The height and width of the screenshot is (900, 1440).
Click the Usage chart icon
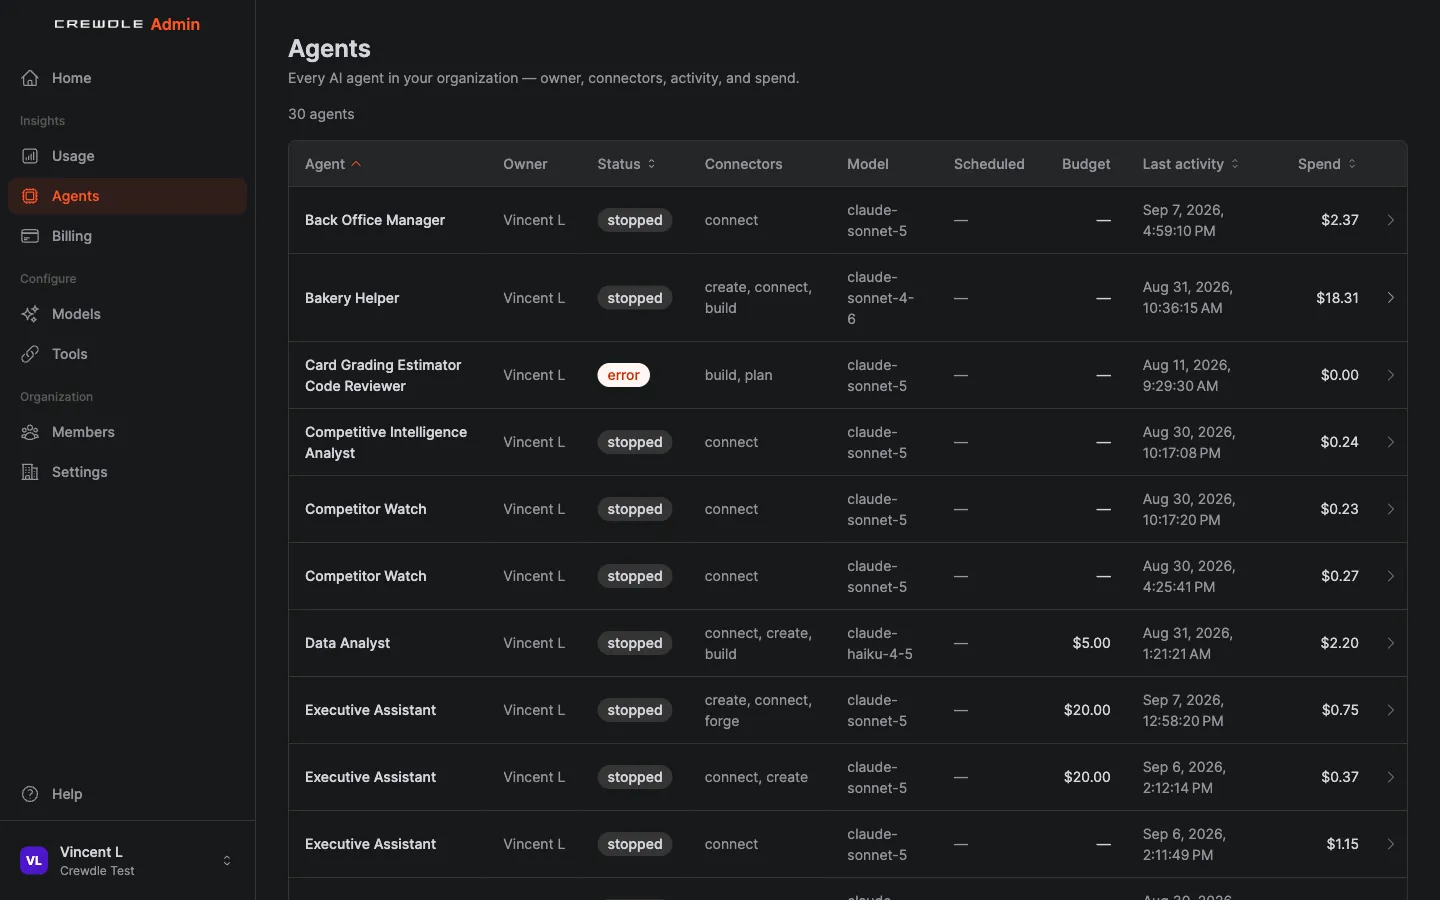30,156
